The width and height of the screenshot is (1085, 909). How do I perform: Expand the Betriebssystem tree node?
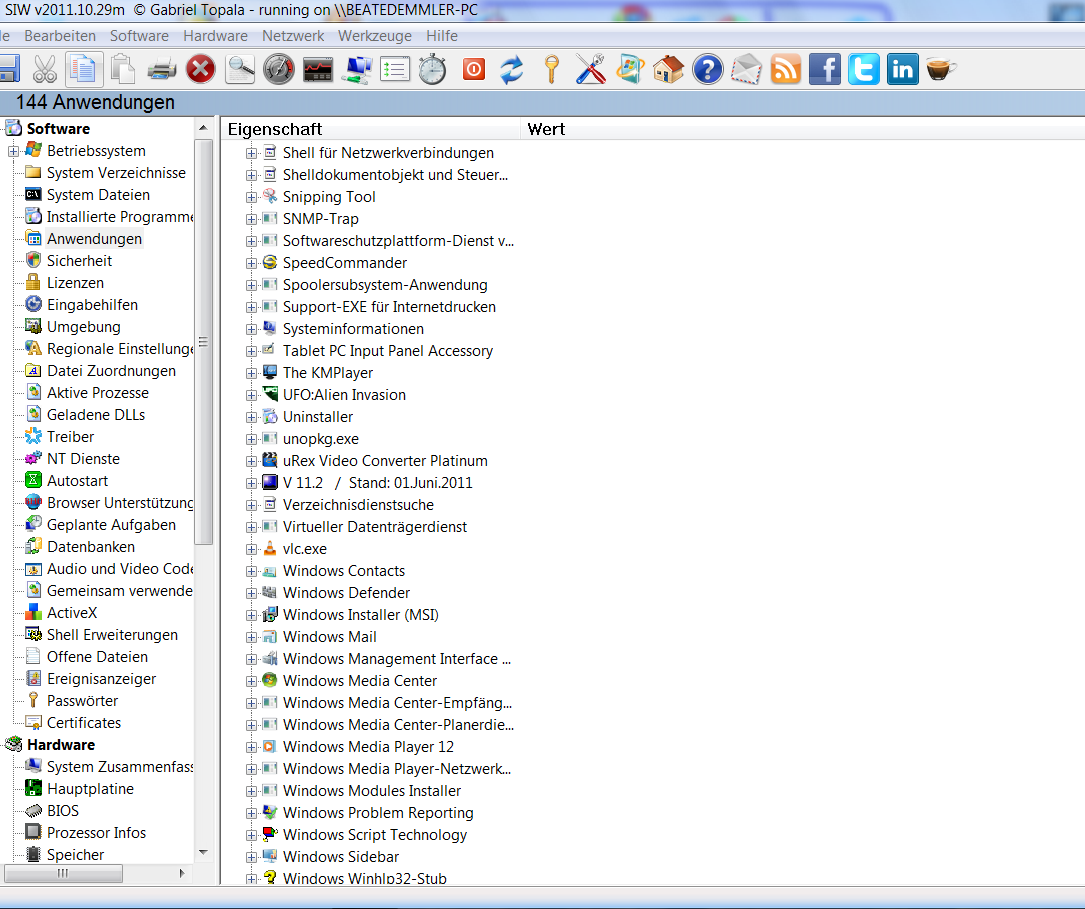(13, 151)
